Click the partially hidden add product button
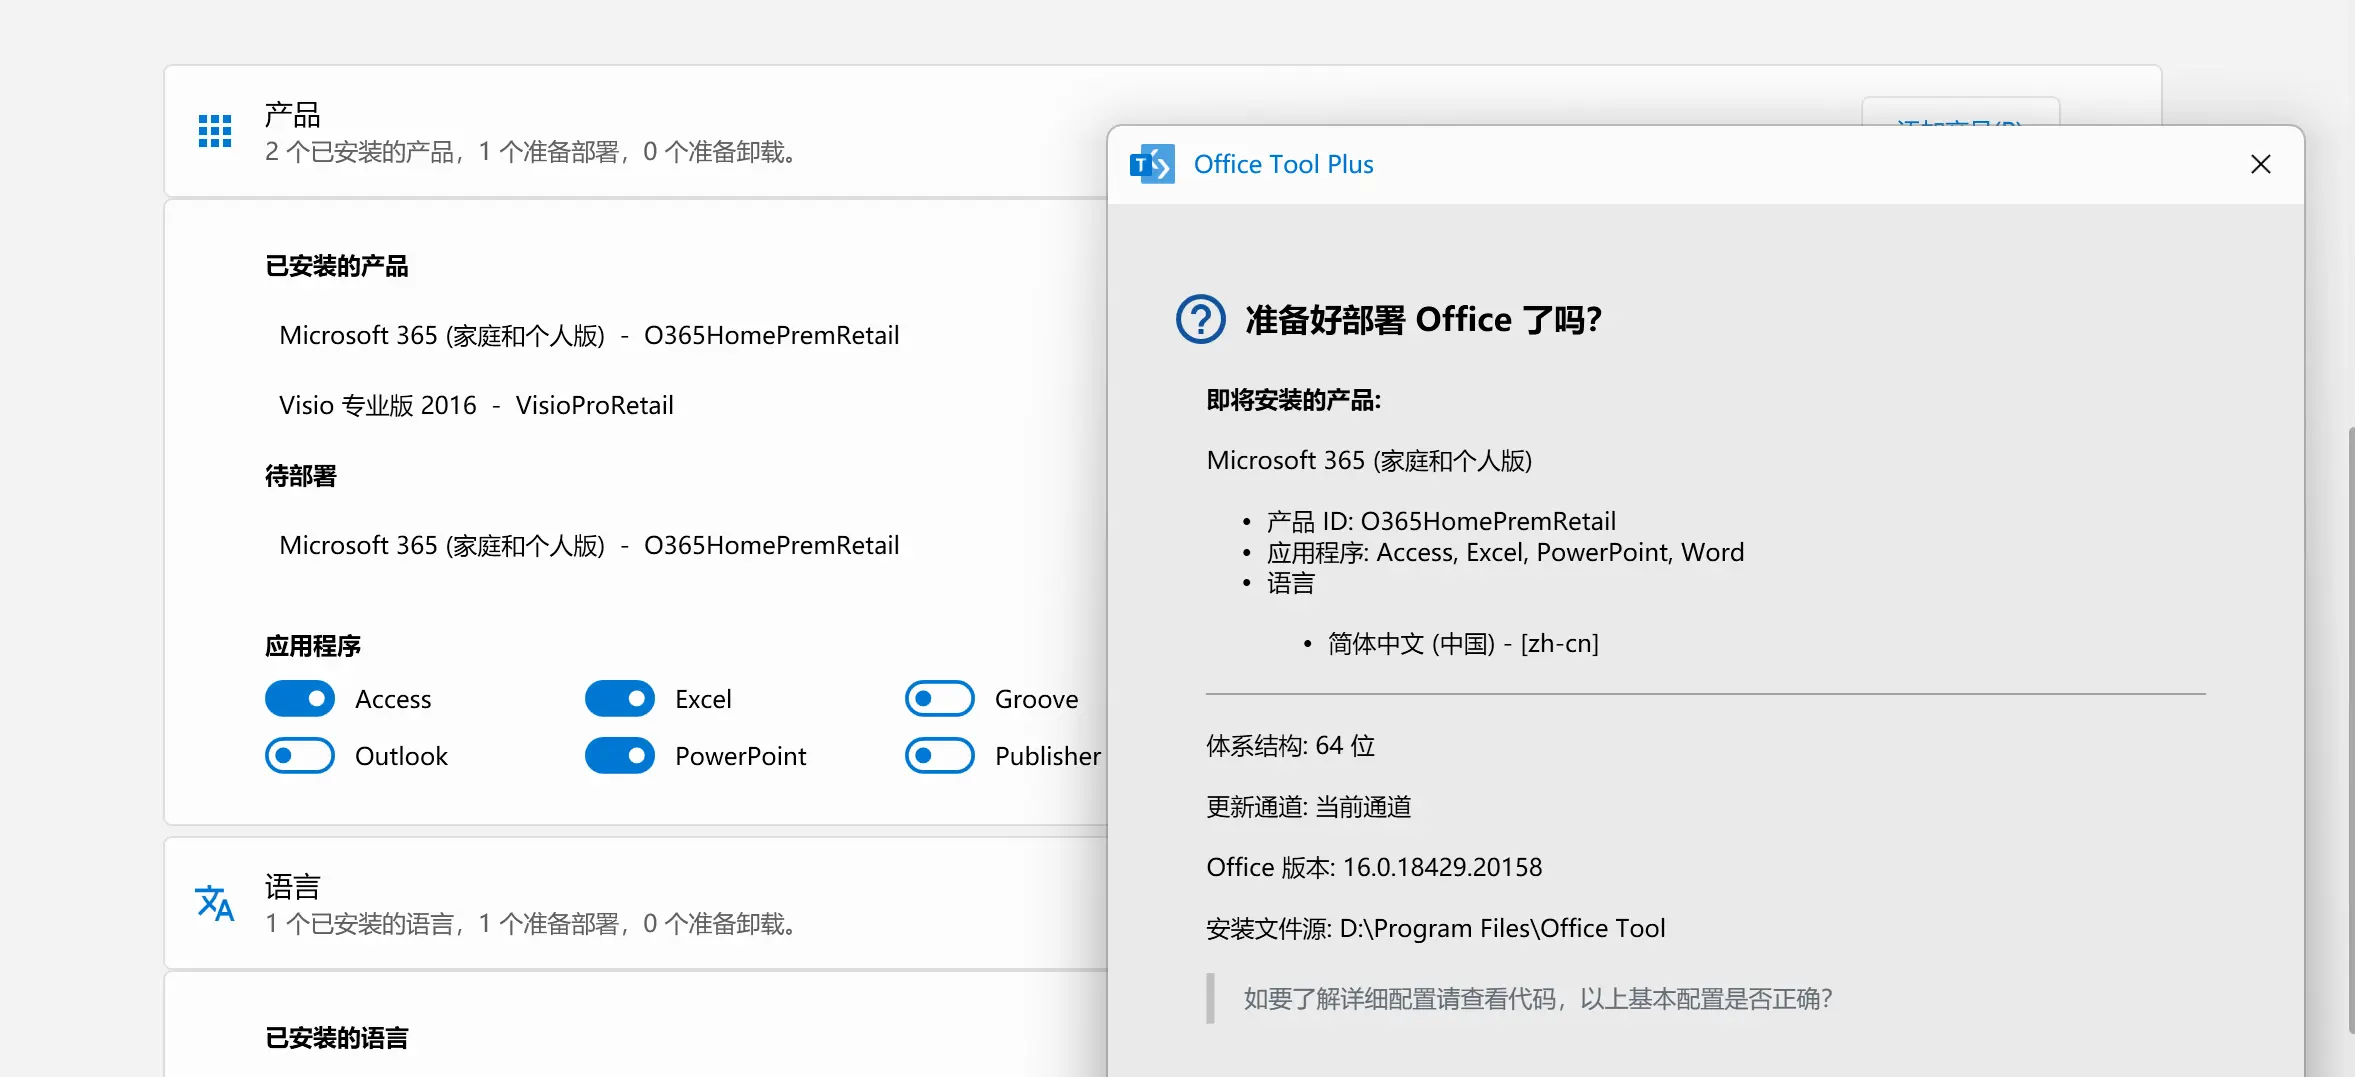The image size is (2355, 1077). click(1959, 112)
